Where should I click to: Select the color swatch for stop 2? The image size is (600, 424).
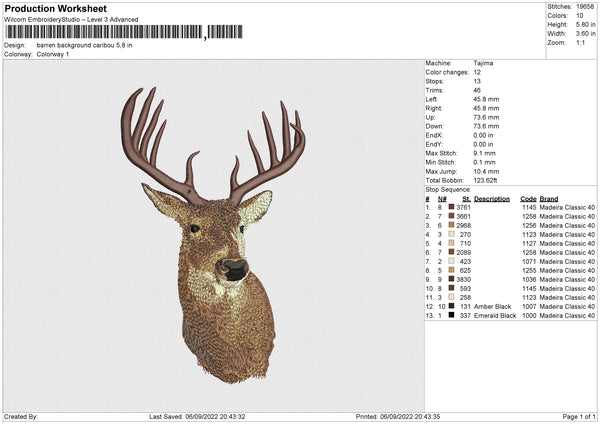(452, 216)
